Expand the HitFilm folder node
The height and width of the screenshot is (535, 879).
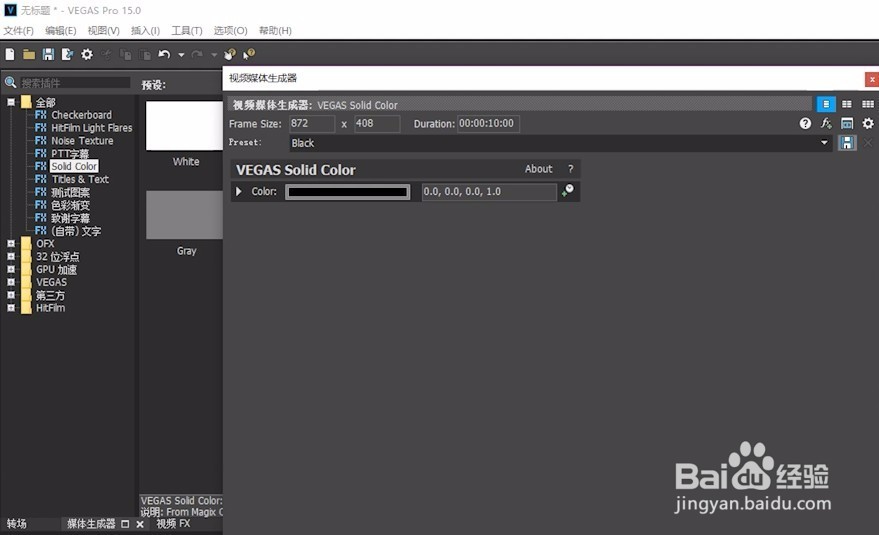(11, 308)
